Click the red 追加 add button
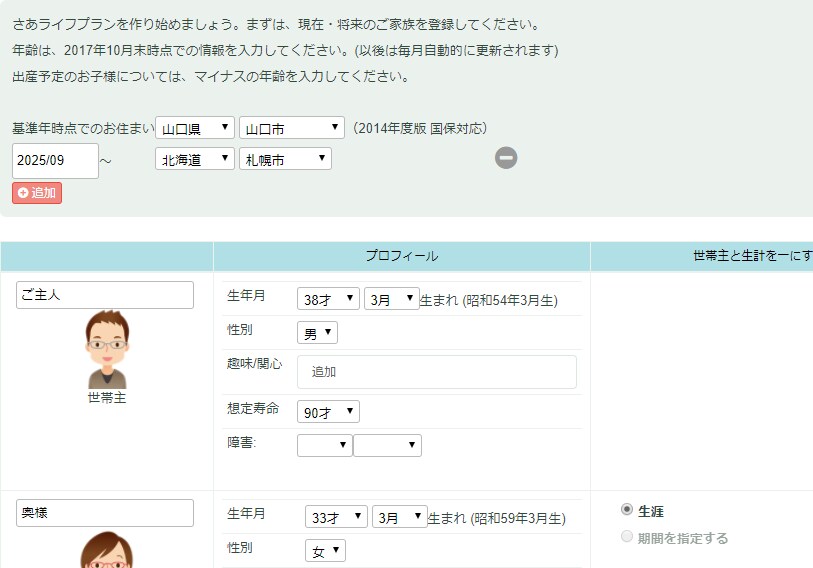The width and height of the screenshot is (813, 568). (x=37, y=193)
